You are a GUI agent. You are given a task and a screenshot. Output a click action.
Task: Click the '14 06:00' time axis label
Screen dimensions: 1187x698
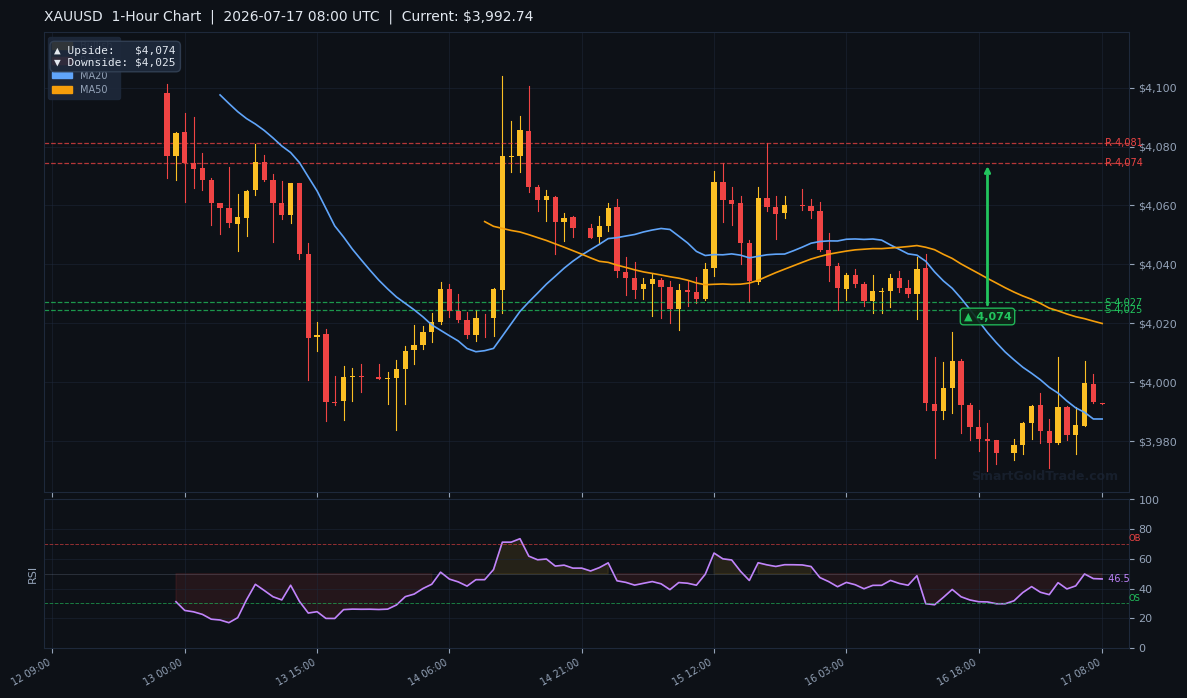click(428, 672)
